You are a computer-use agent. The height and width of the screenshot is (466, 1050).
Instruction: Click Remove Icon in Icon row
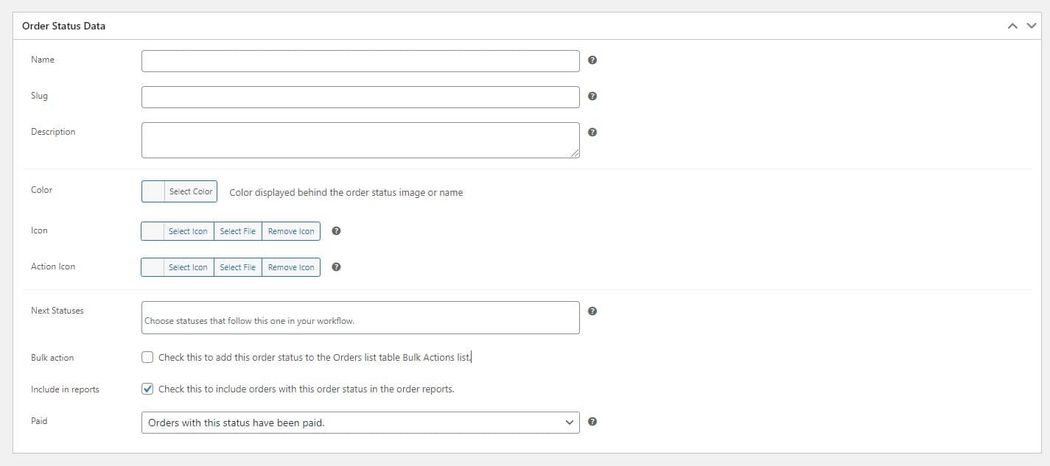click(x=291, y=231)
